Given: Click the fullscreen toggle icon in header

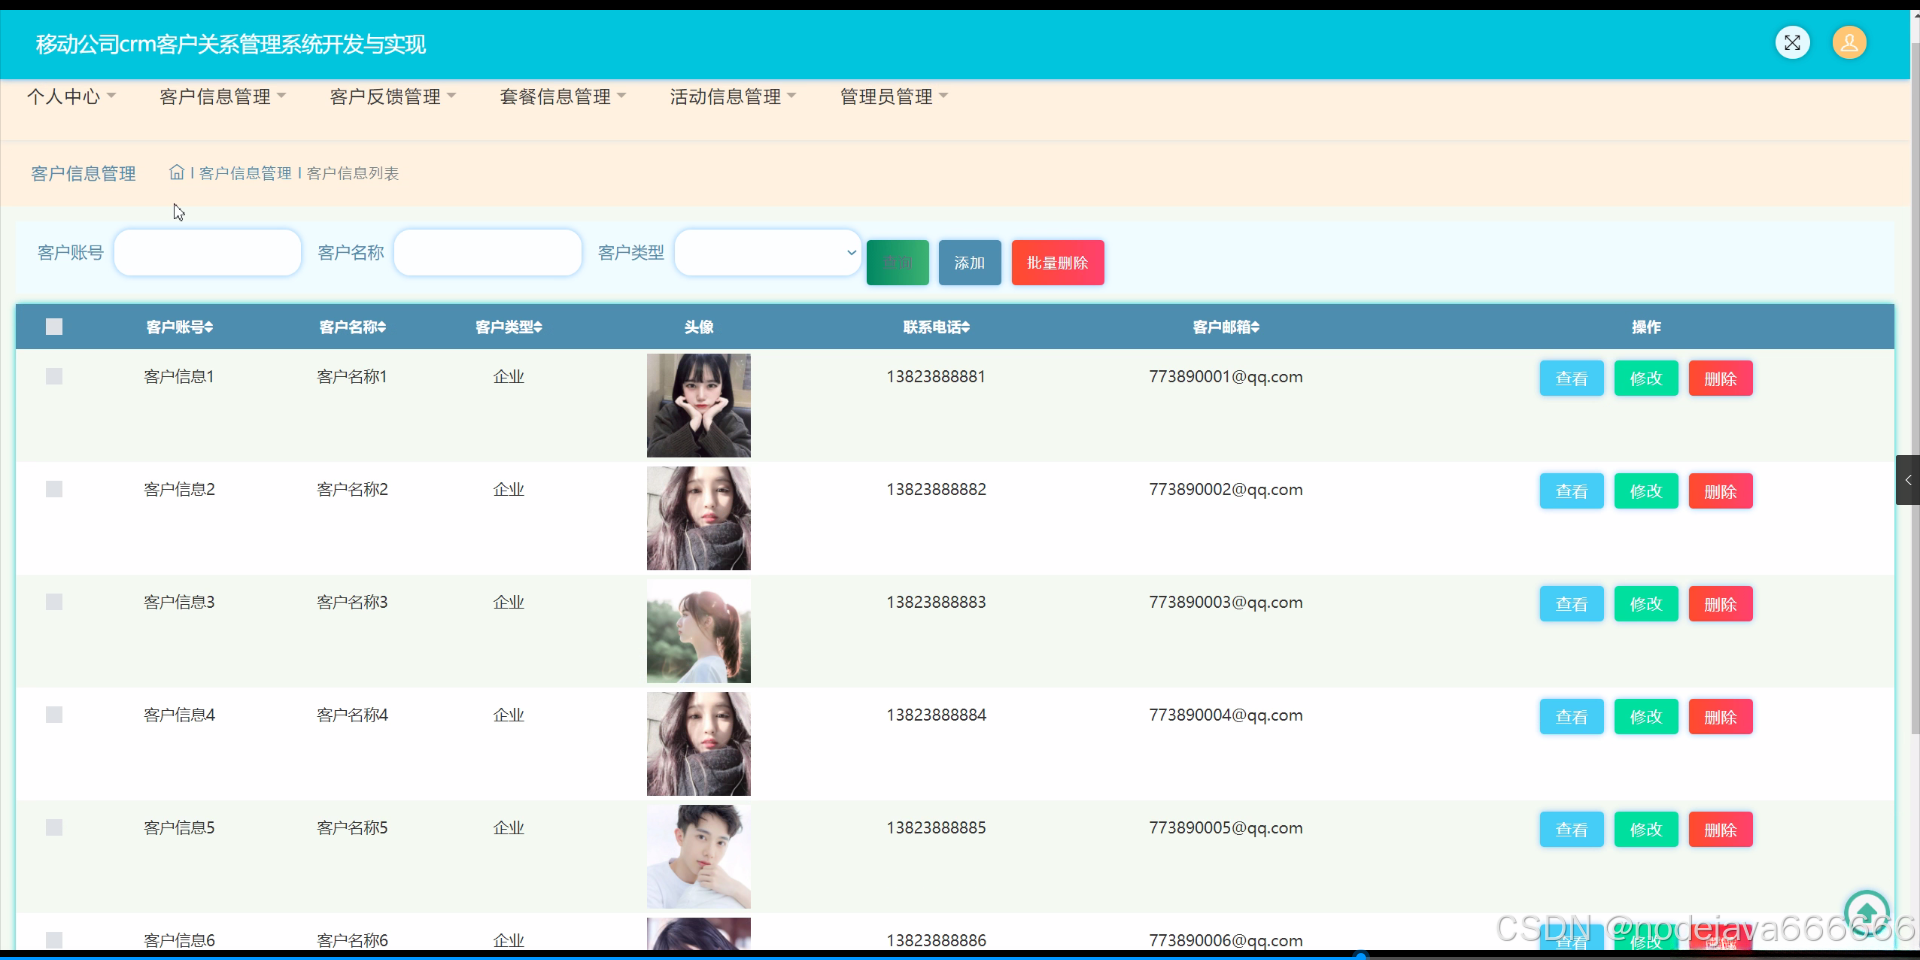Looking at the screenshot, I should pos(1792,43).
